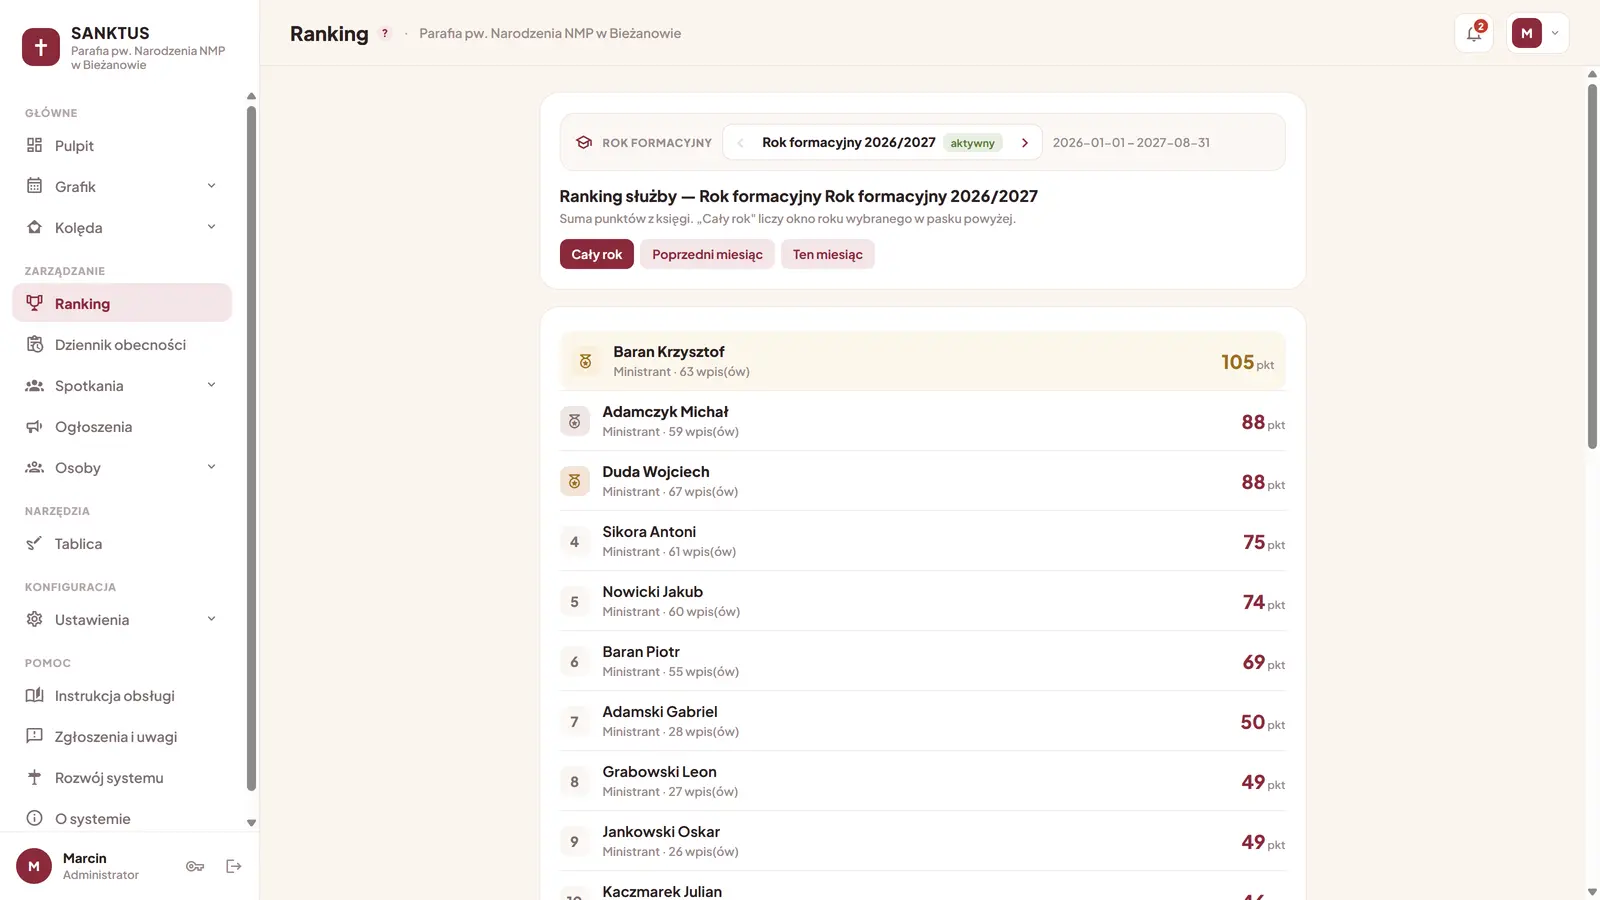Screen dimensions: 1600x900
Task: Go to previous formation year arrow
Action: coord(740,143)
